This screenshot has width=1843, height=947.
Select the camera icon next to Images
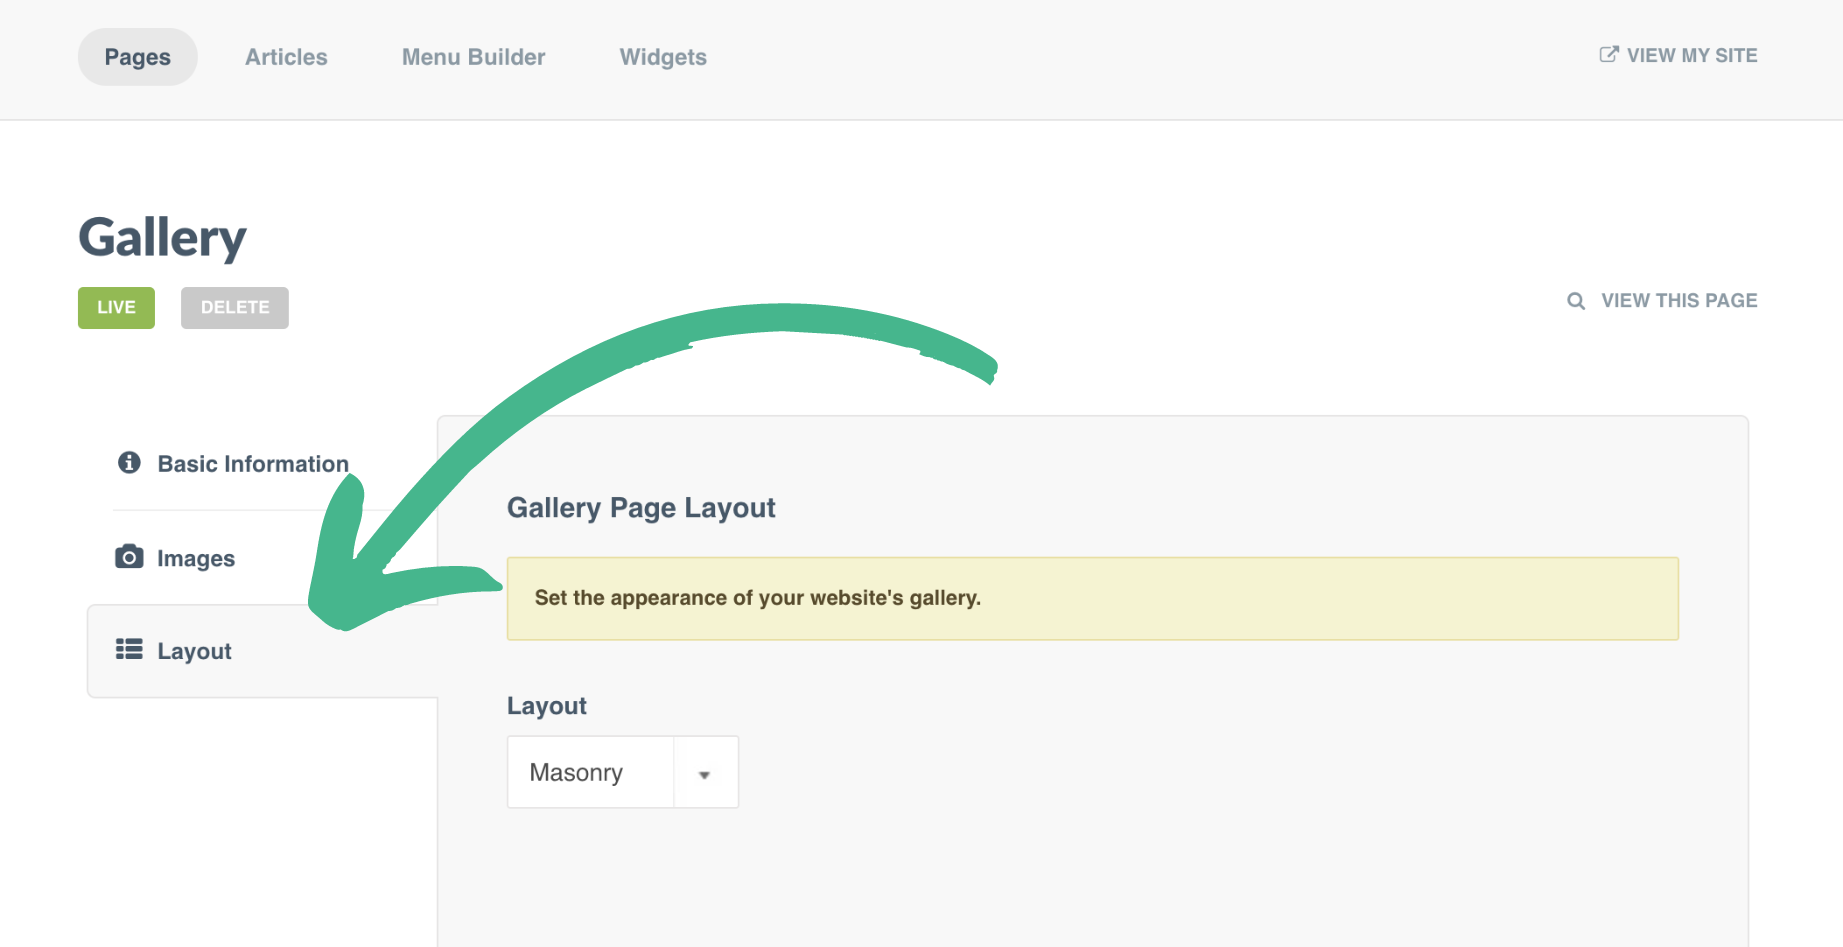(128, 557)
